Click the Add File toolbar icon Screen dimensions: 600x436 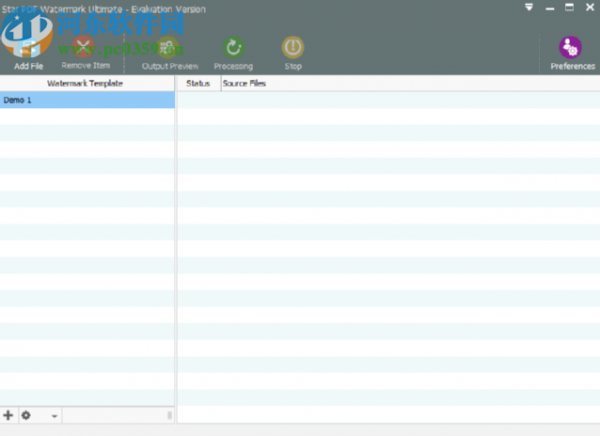(x=28, y=48)
